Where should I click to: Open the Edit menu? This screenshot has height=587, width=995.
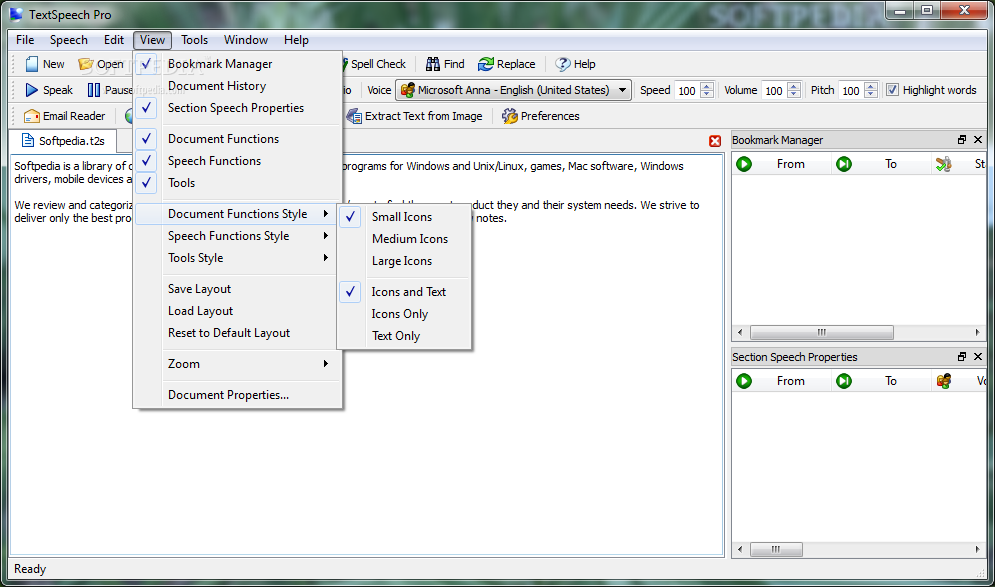pyautogui.click(x=114, y=40)
